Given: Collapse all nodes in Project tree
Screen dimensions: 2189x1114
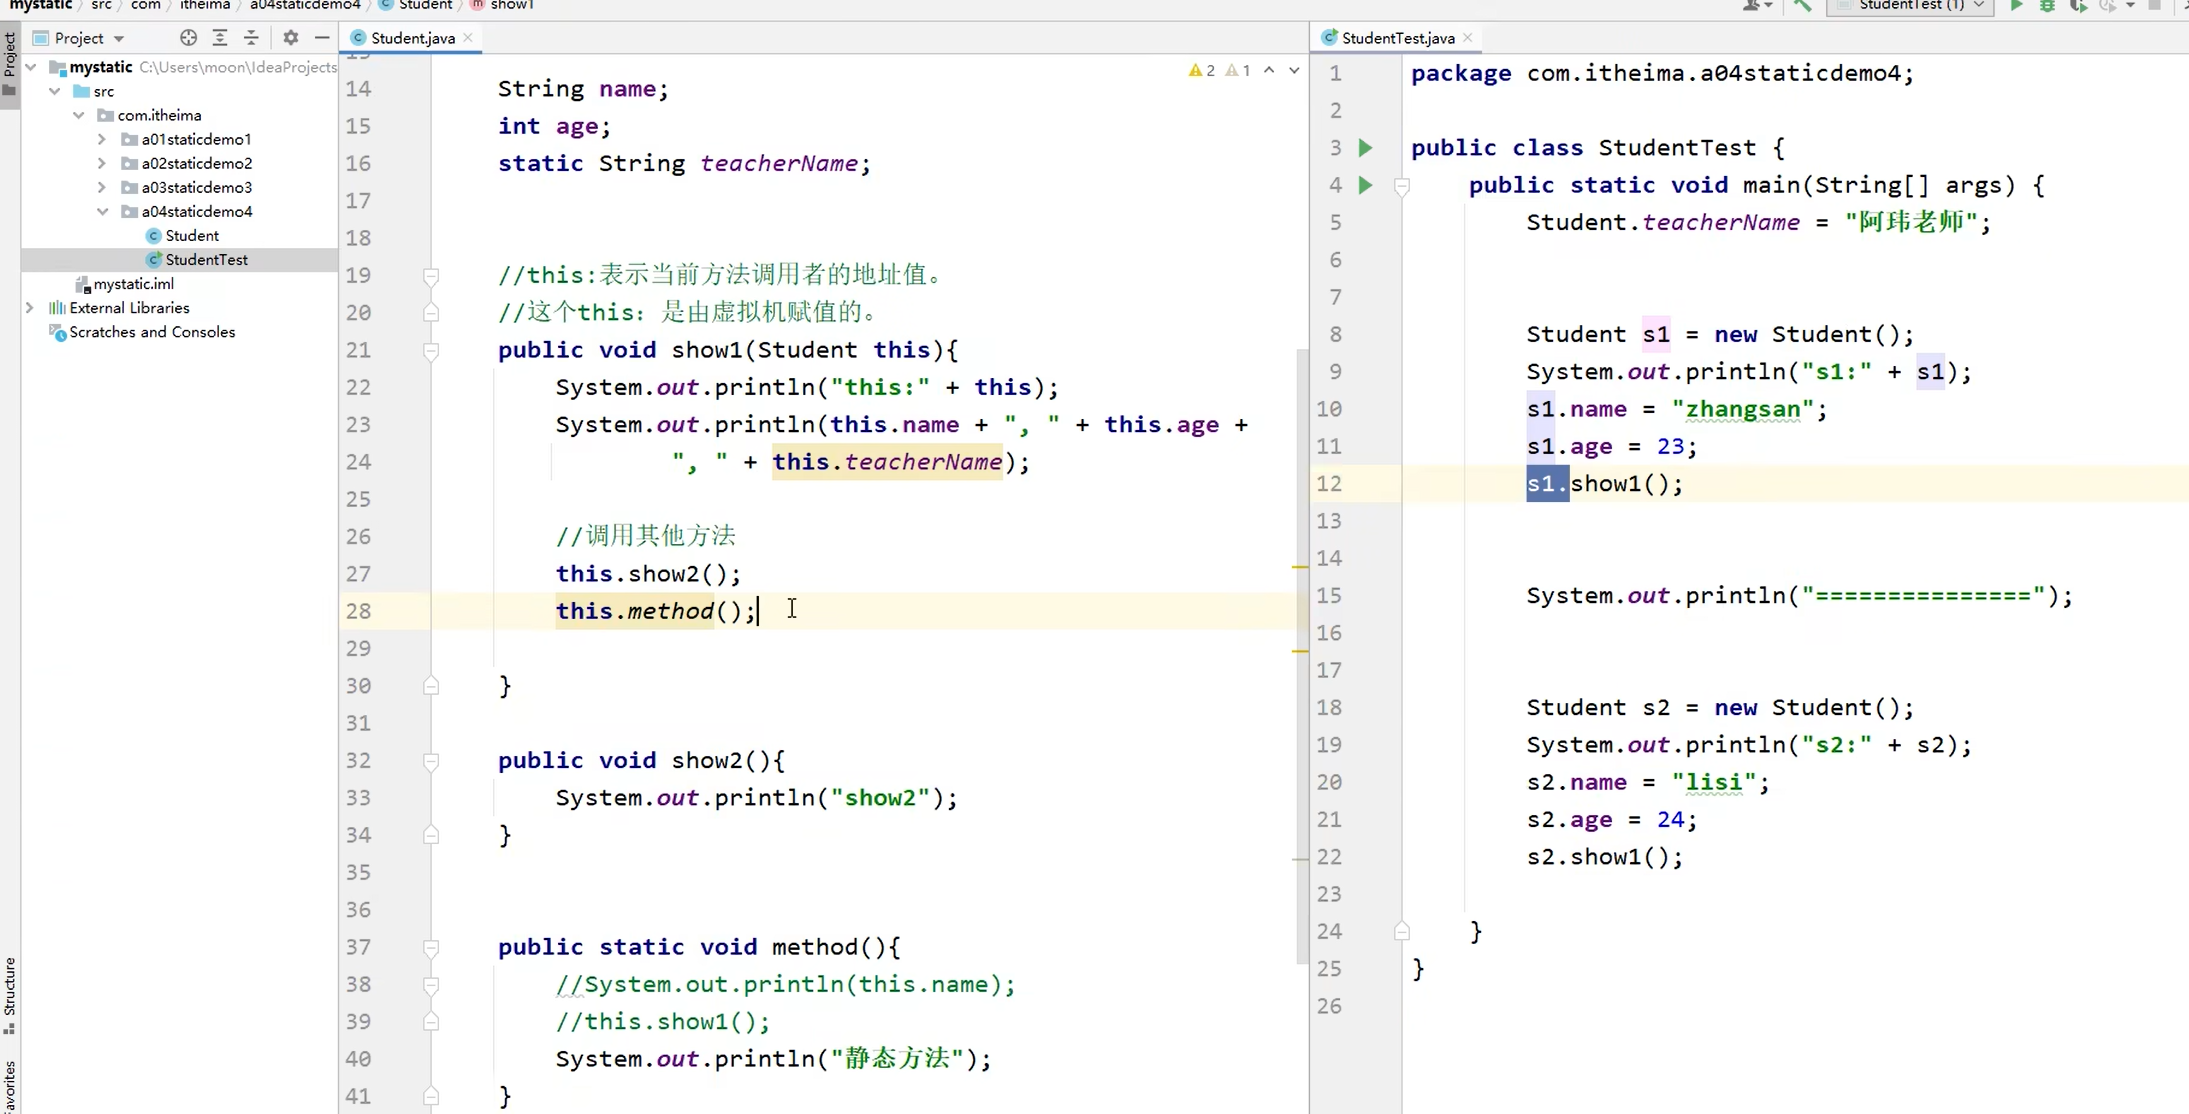Looking at the screenshot, I should pos(251,38).
